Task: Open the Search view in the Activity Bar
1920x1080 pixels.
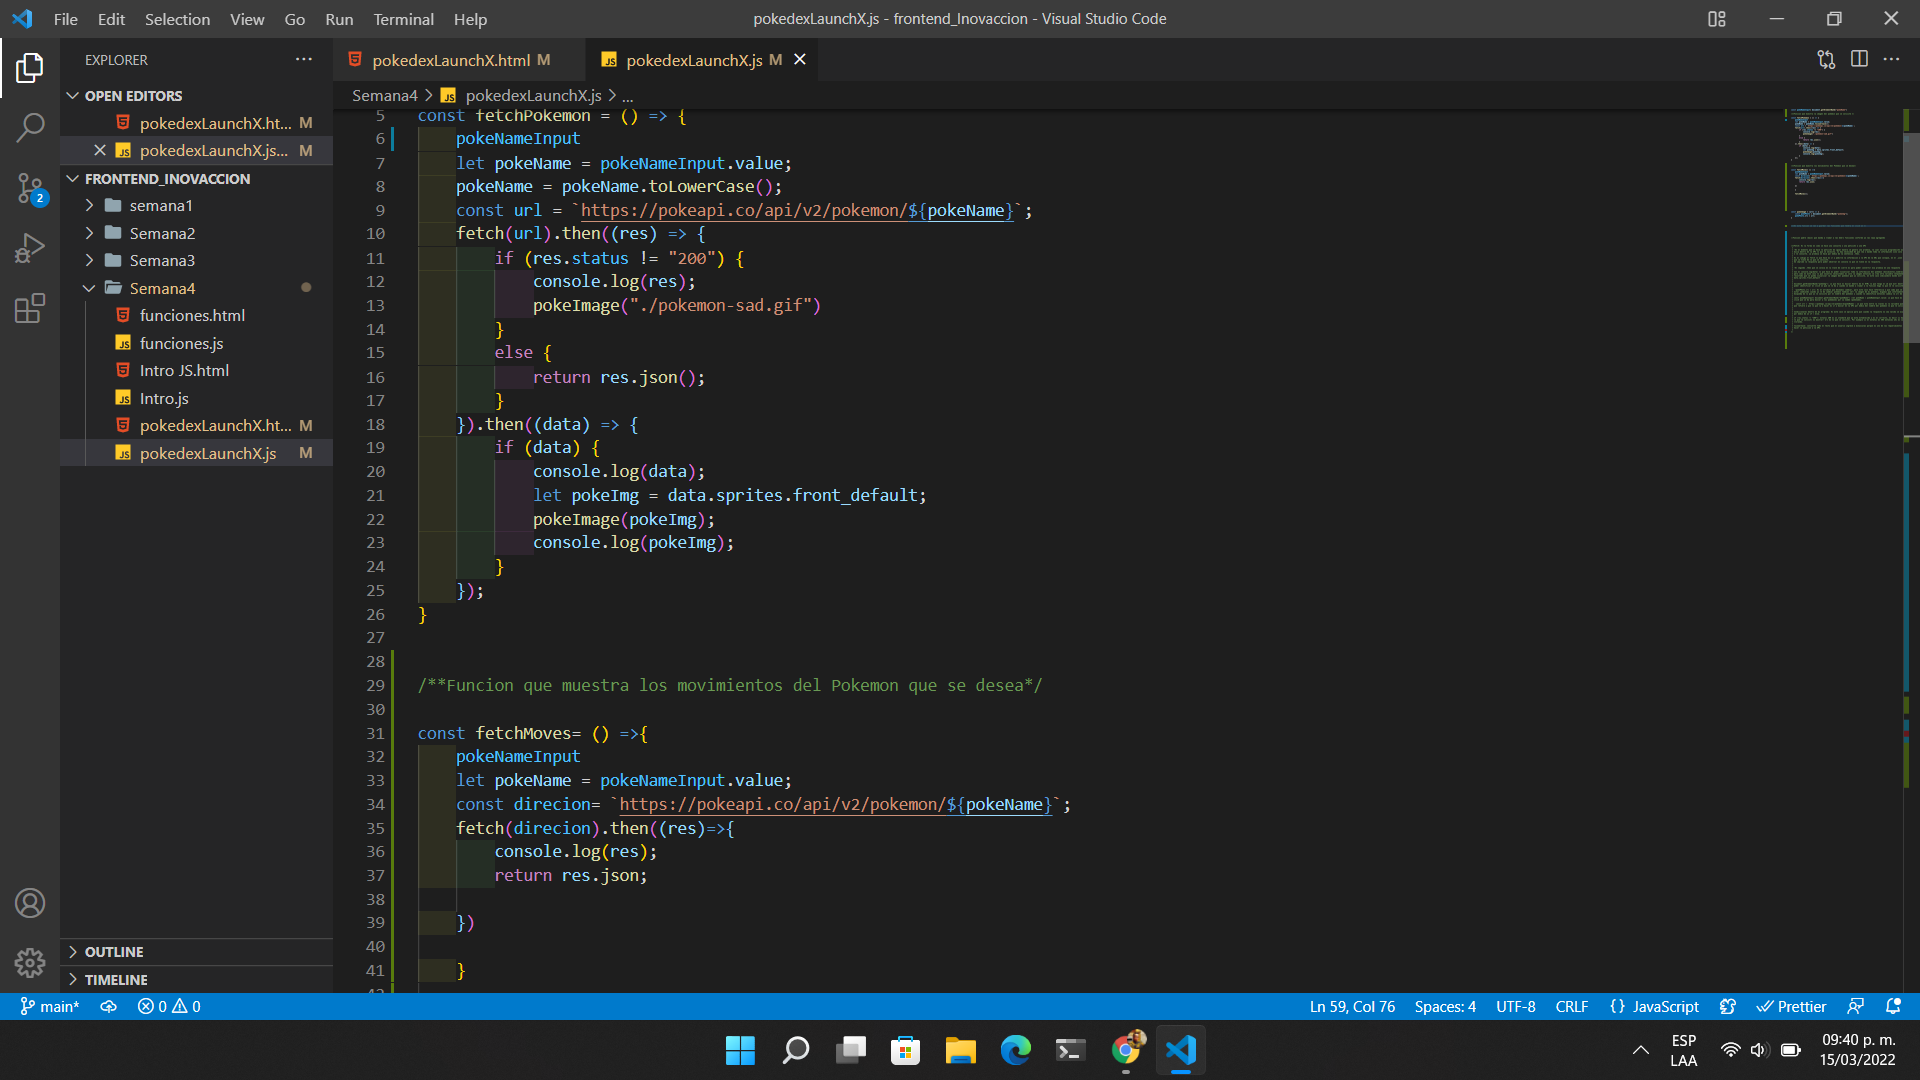Action: [30, 128]
